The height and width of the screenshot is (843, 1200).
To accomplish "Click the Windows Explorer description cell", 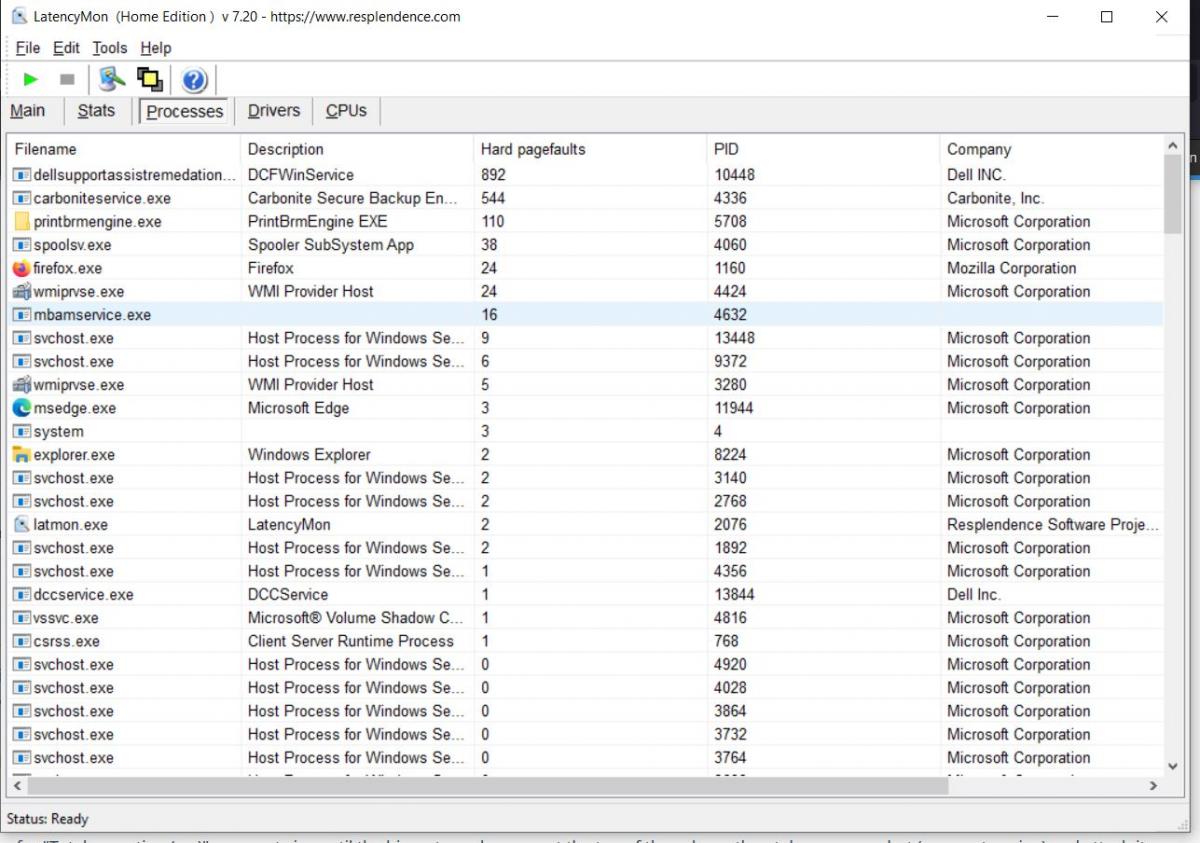I will 309,455.
